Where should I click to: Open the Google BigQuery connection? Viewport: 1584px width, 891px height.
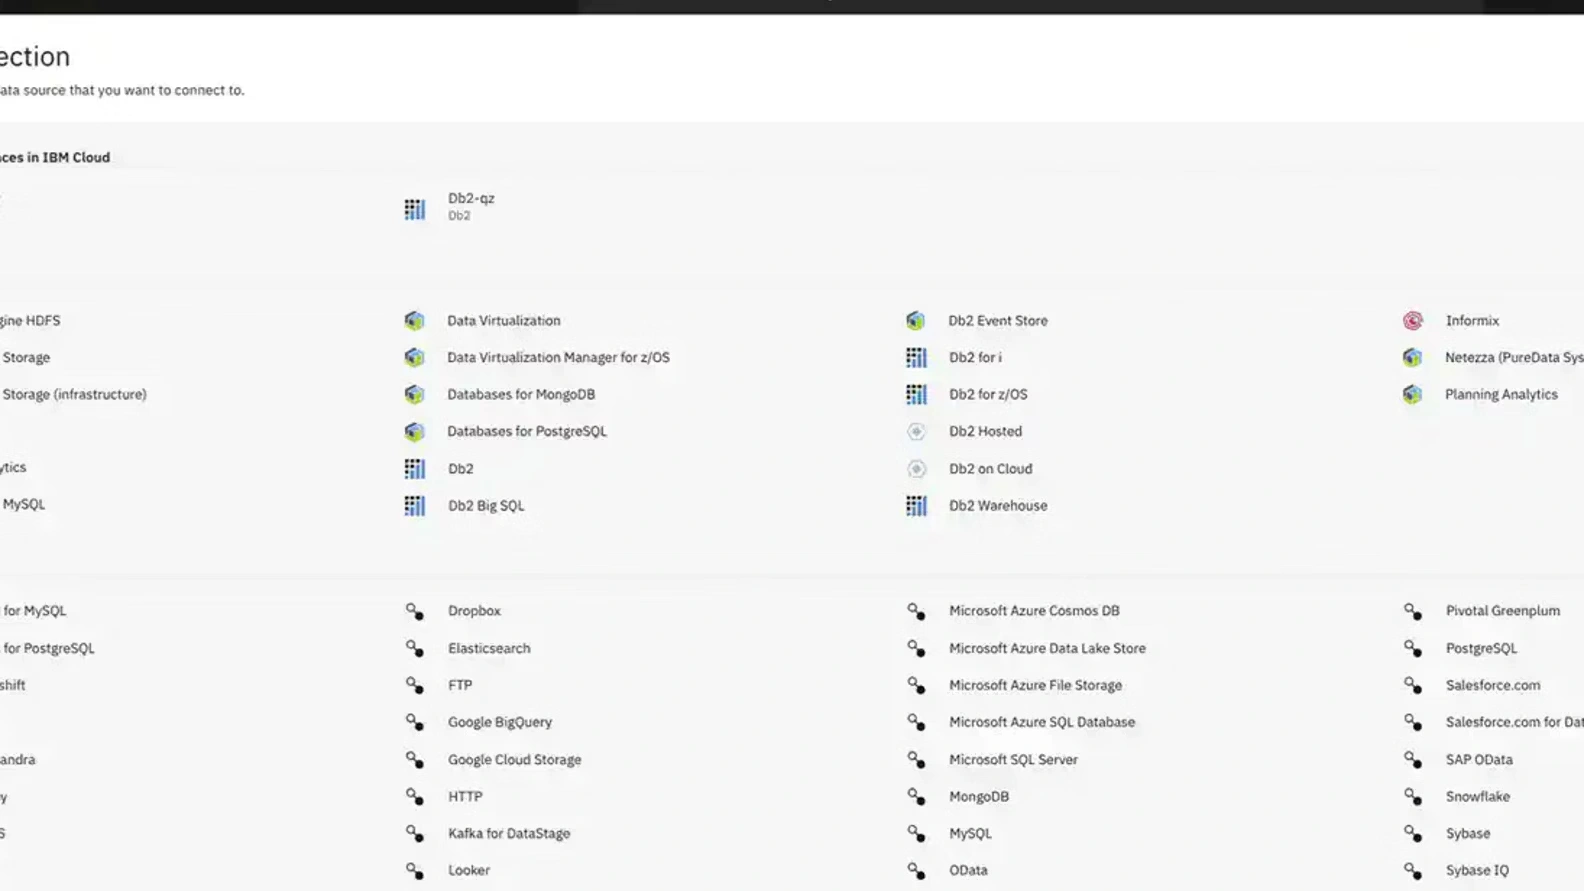pyautogui.click(x=499, y=722)
